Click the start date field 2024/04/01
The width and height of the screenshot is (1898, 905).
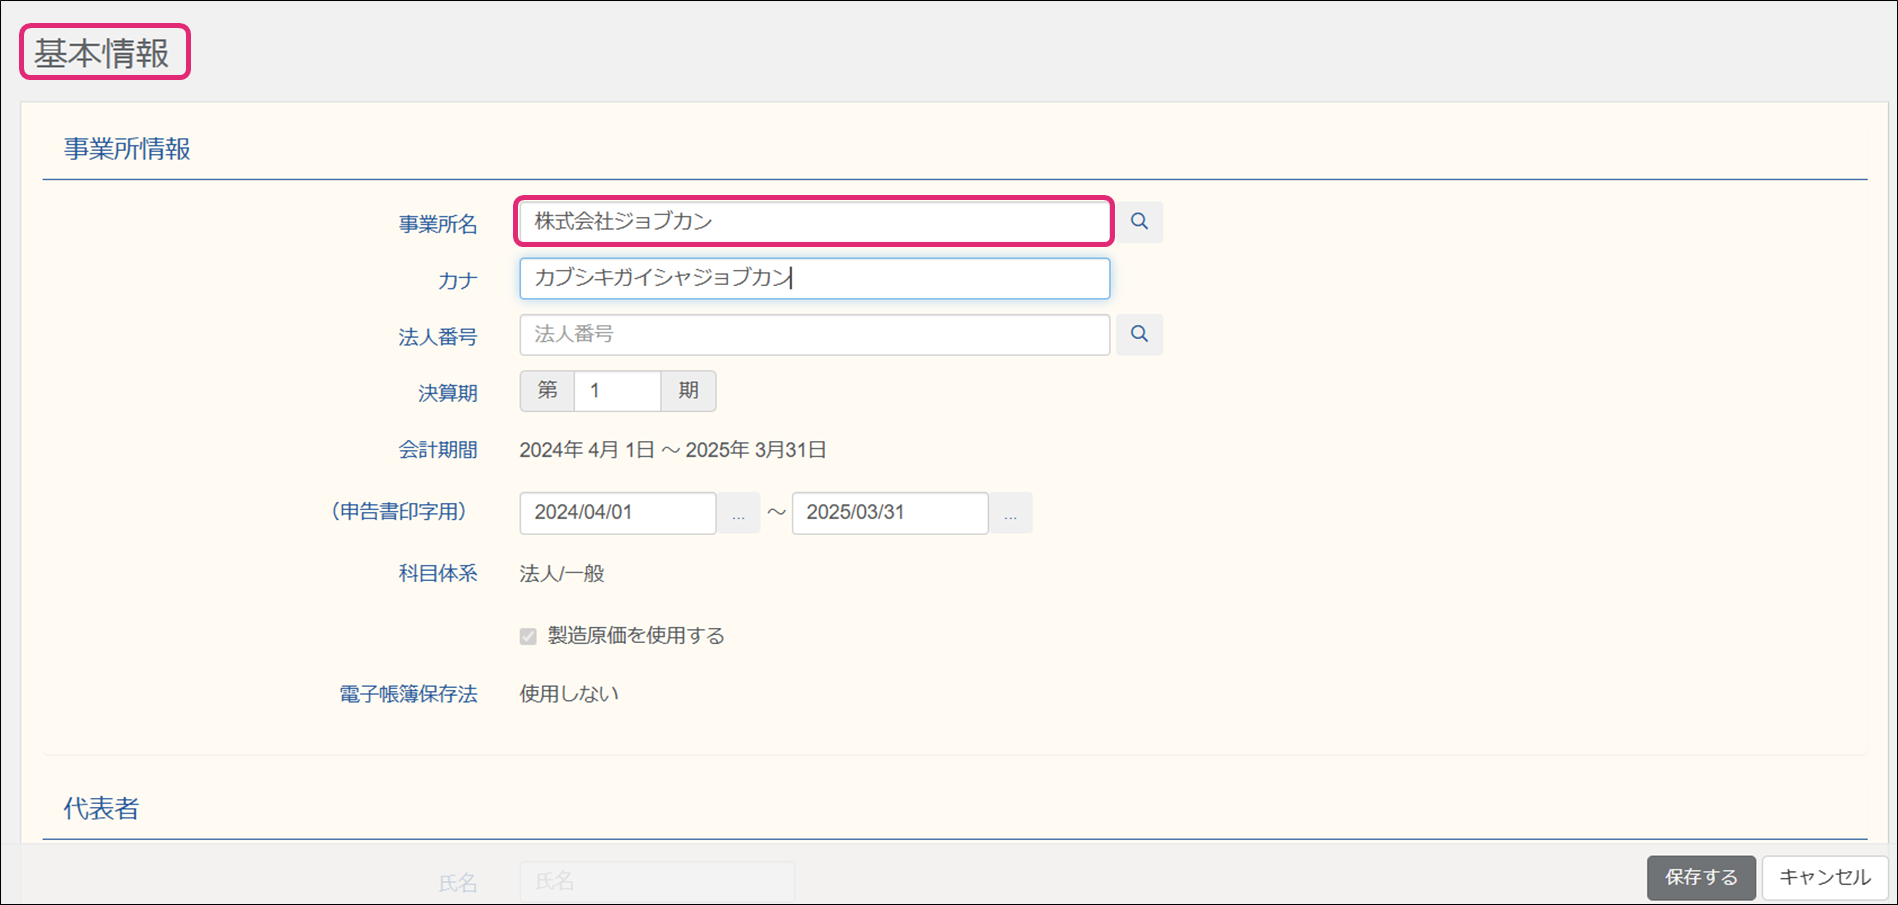coord(617,513)
